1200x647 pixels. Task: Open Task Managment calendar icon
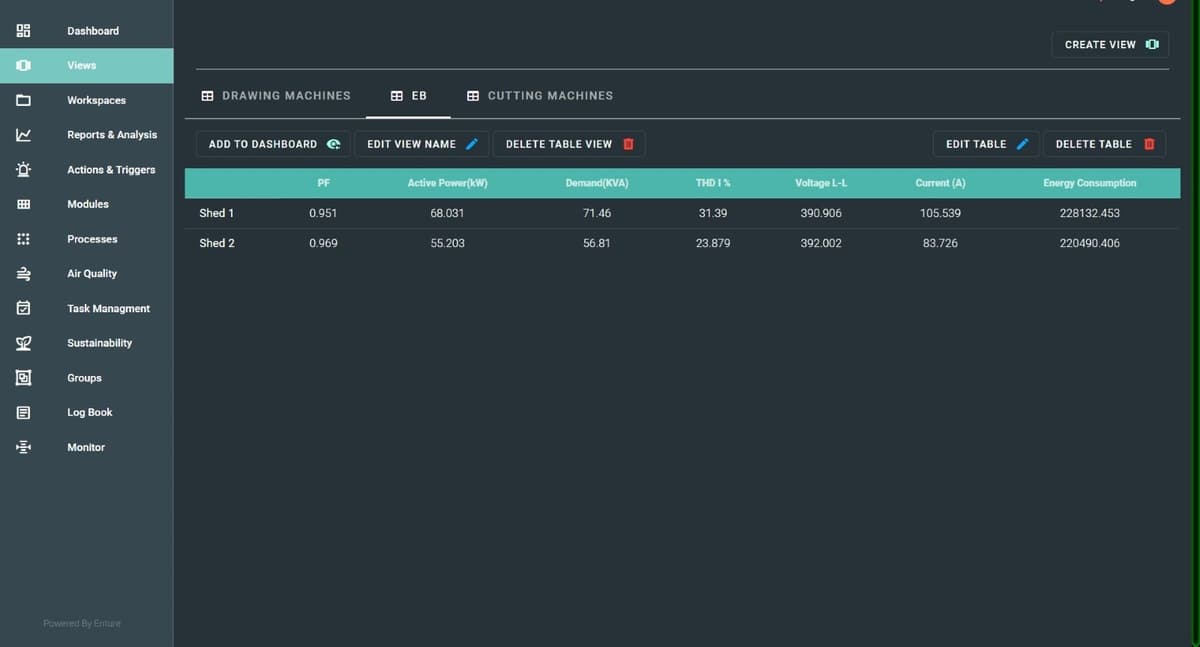(x=24, y=308)
